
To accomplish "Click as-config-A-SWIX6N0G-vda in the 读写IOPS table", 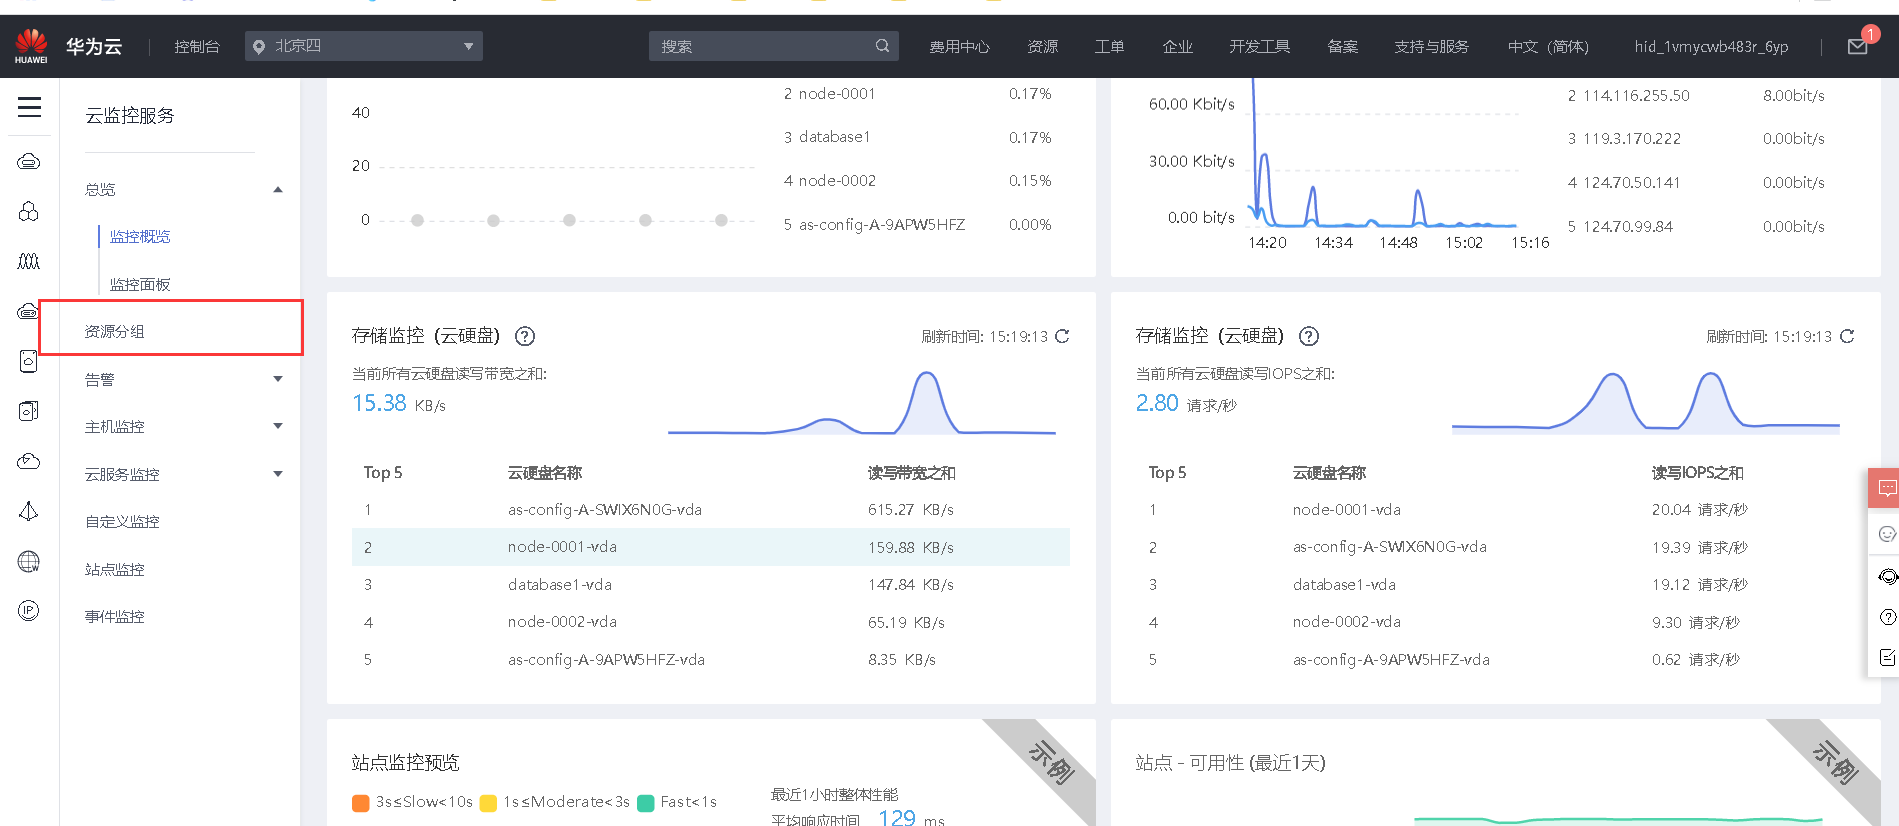I will [1389, 547].
